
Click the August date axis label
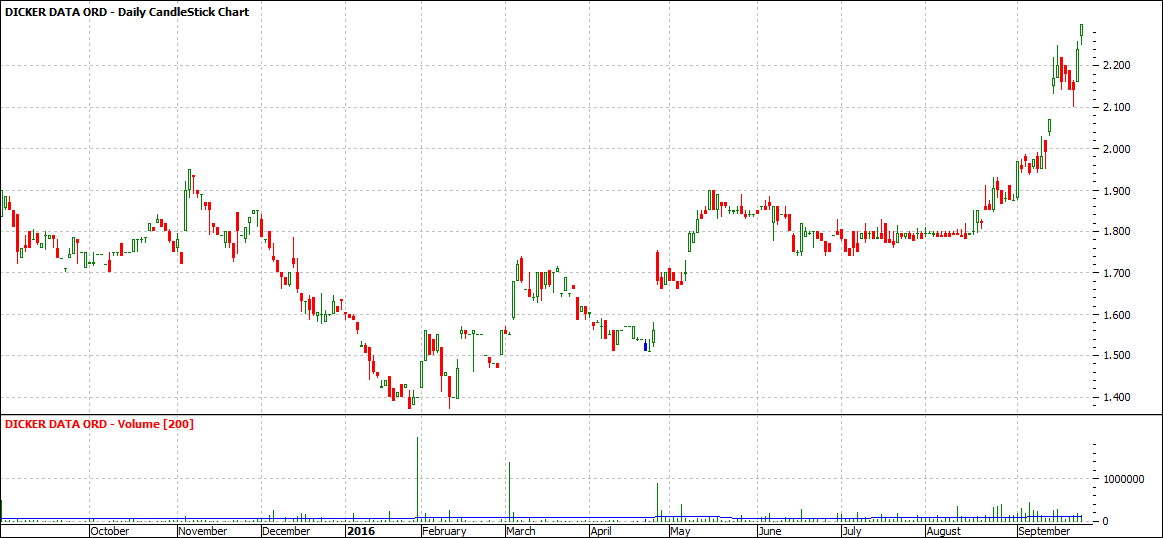943,531
